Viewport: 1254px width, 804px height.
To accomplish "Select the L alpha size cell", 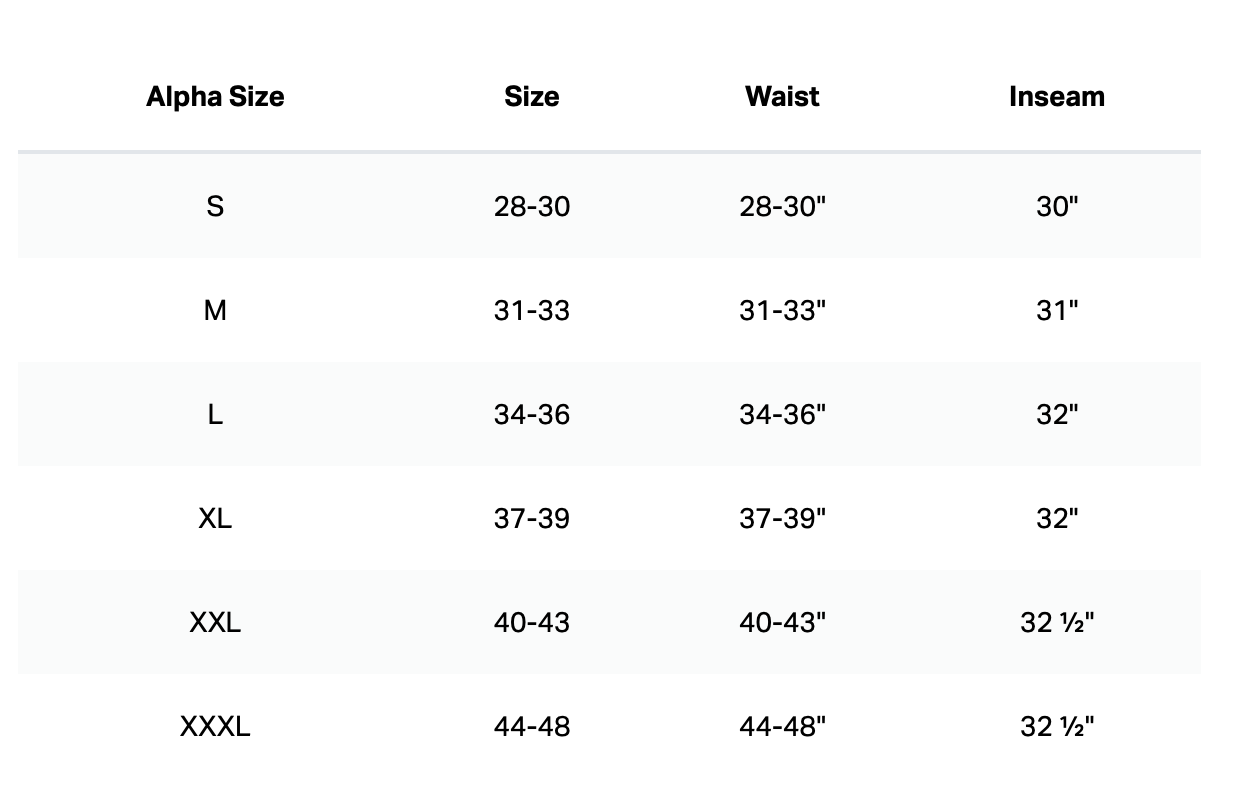I will (215, 415).
